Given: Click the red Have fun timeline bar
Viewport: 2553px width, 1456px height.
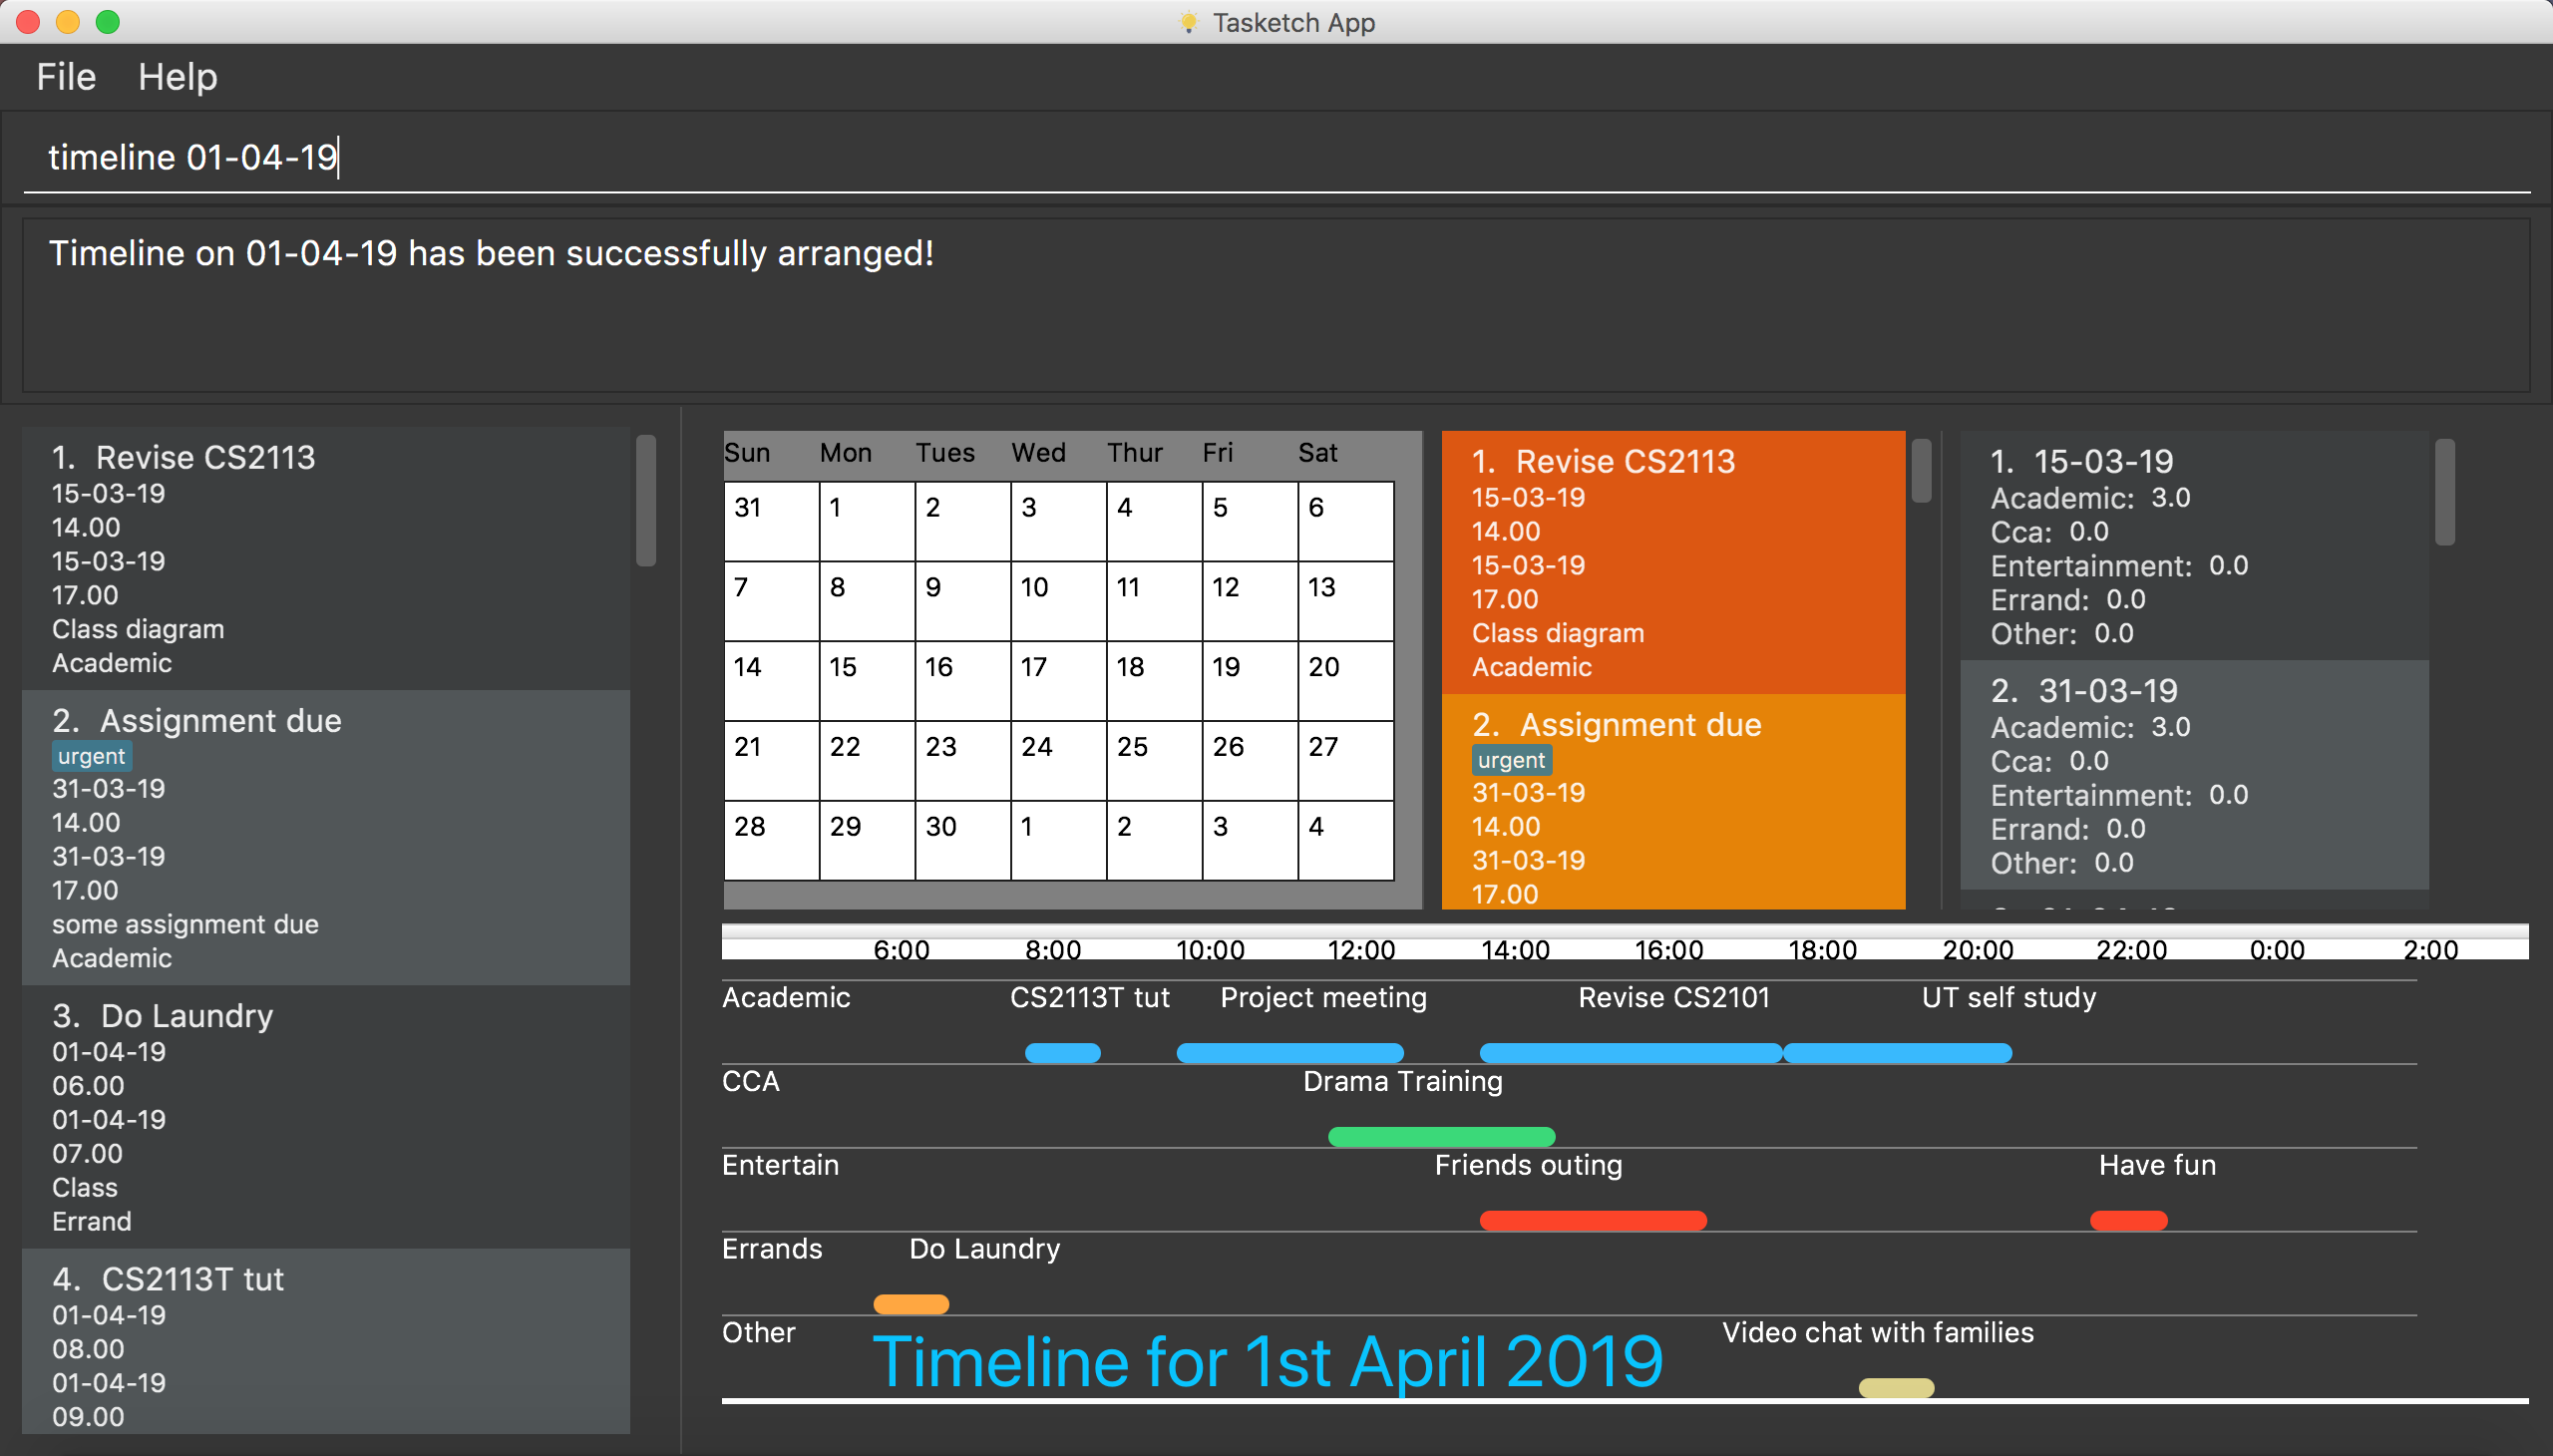Looking at the screenshot, I should [2129, 1221].
